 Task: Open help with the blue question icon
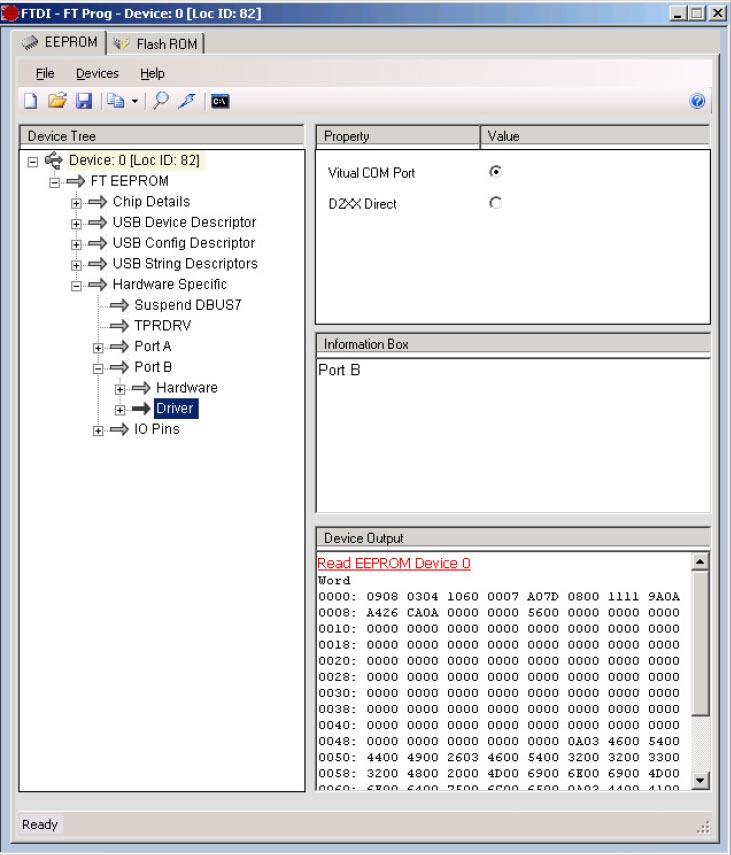click(x=697, y=101)
